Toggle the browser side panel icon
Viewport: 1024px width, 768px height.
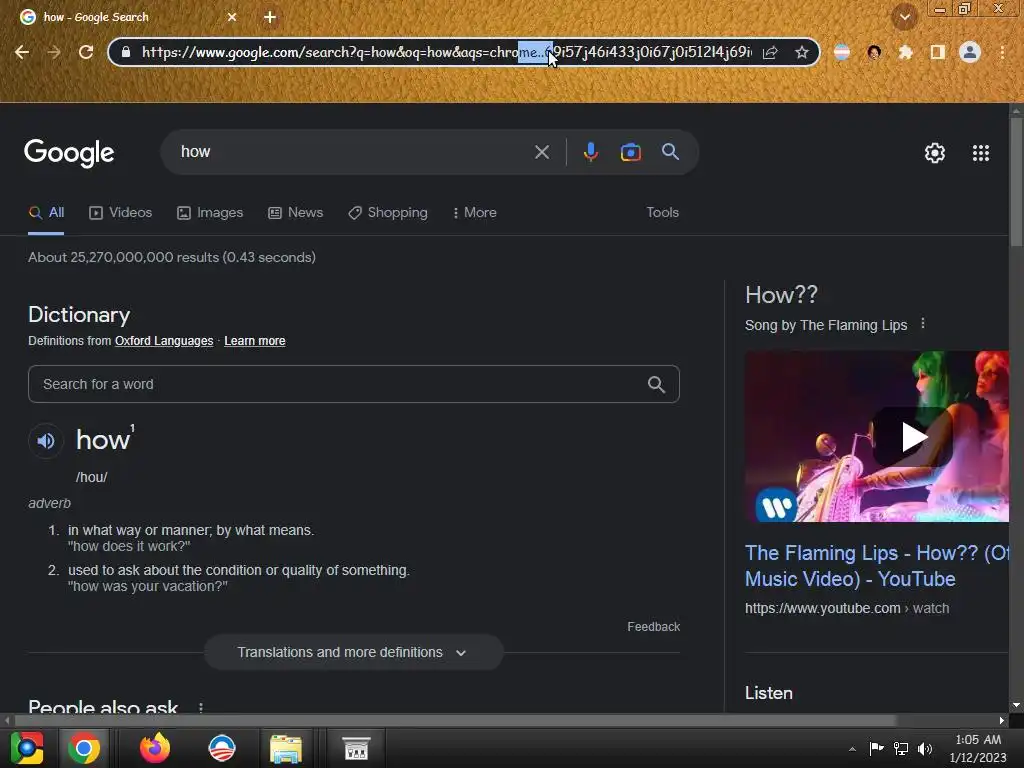tap(938, 52)
